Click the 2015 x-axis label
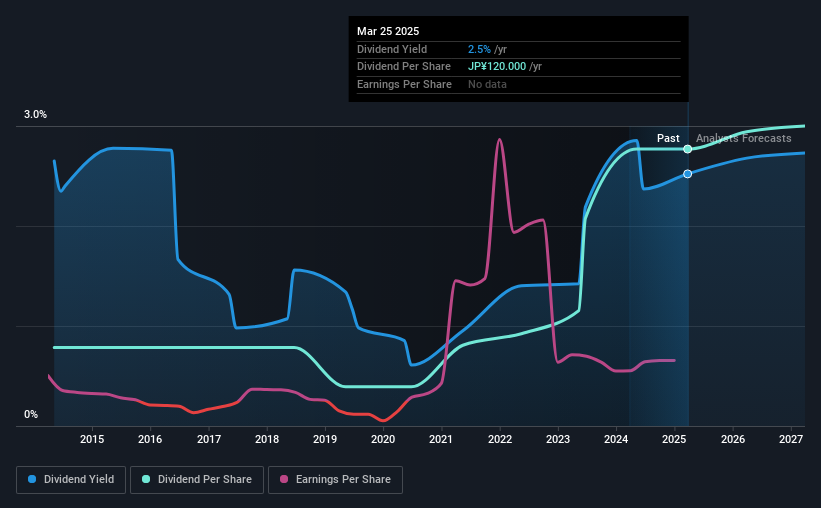Screen dimensions: 821x508 tap(92, 439)
